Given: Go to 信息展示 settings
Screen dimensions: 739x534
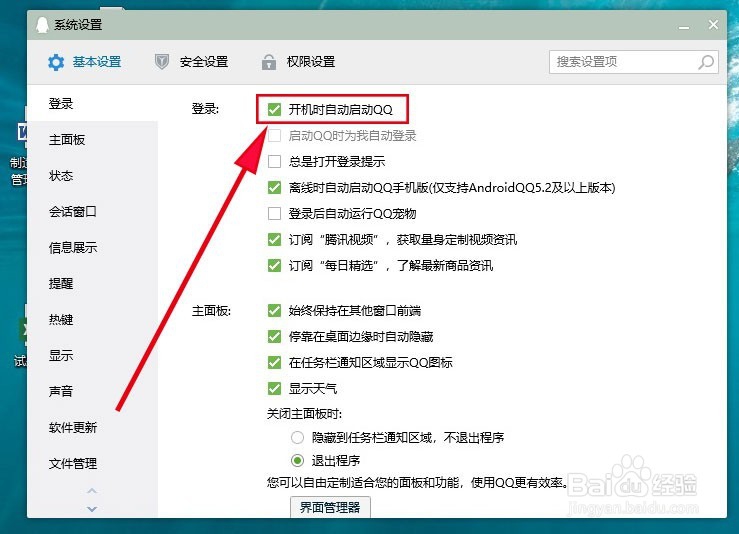Looking at the screenshot, I should tap(73, 247).
